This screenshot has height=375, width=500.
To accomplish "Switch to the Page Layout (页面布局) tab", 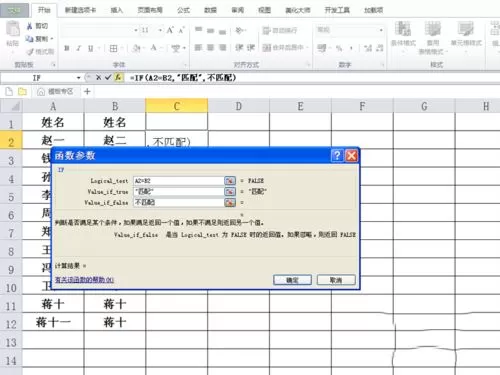I will coord(150,10).
